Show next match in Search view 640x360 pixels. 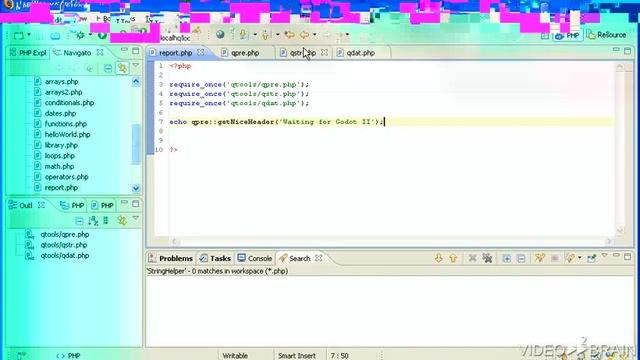[438, 258]
